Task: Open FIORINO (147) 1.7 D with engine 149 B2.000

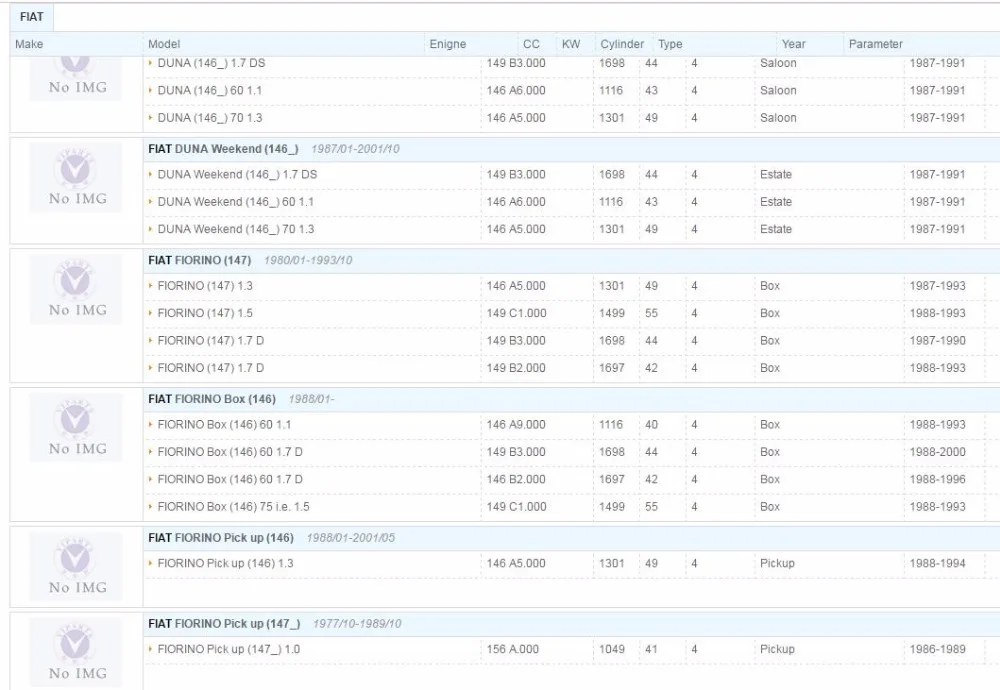Action: [210, 368]
